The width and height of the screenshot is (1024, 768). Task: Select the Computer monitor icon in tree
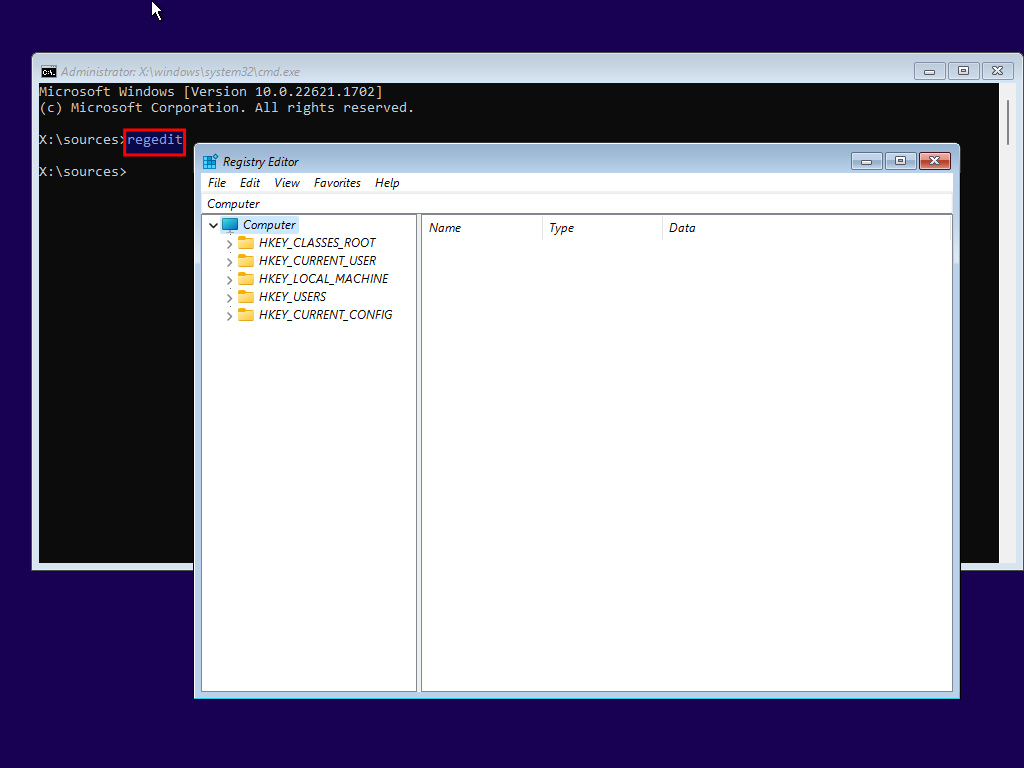point(230,225)
